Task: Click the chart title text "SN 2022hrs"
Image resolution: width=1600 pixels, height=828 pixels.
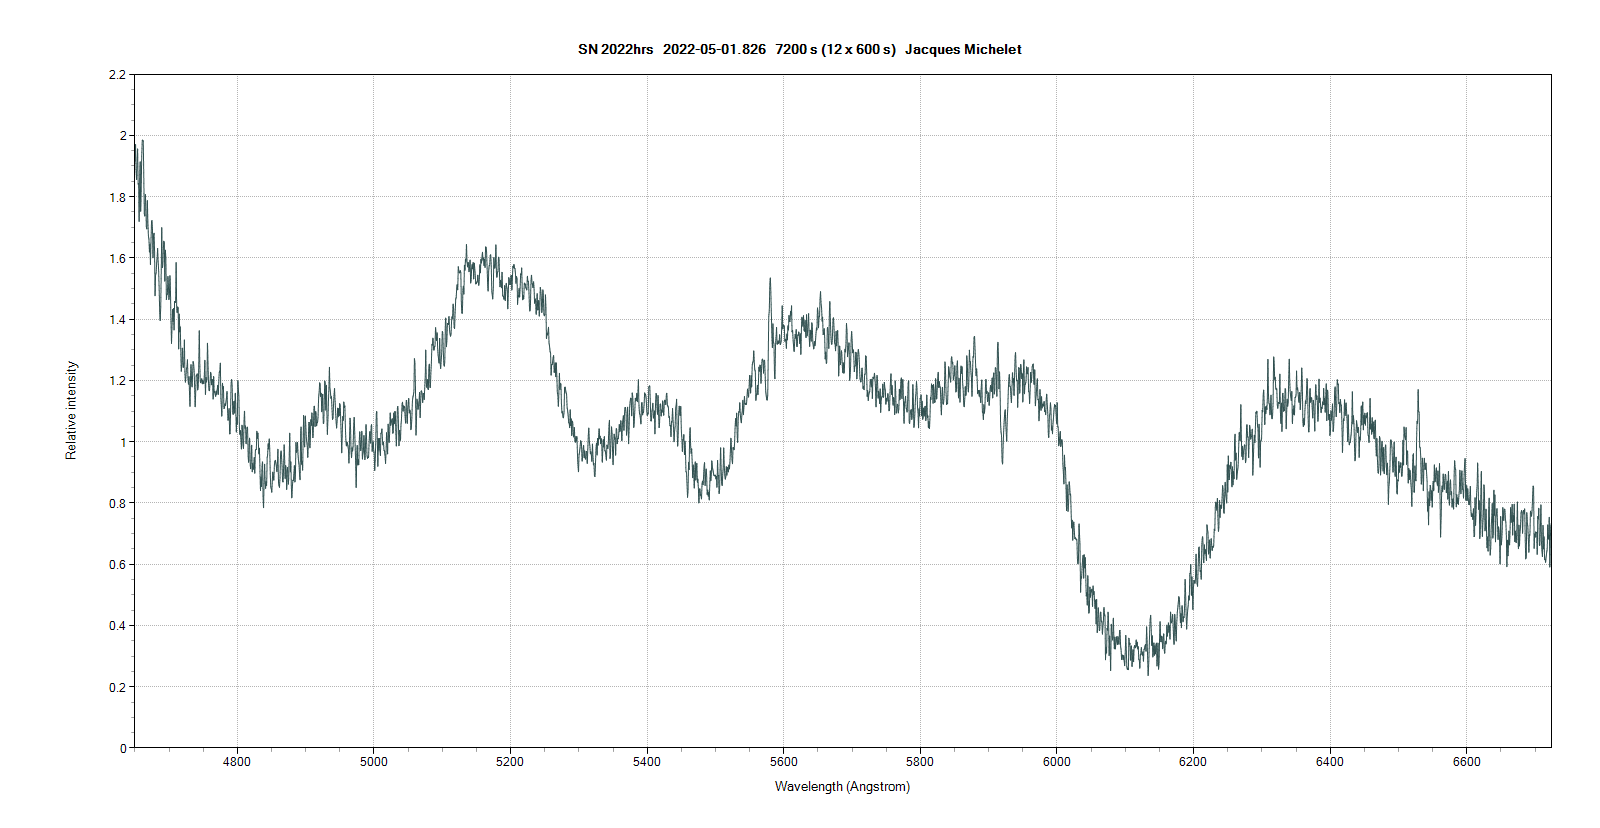Action: [x=615, y=49]
